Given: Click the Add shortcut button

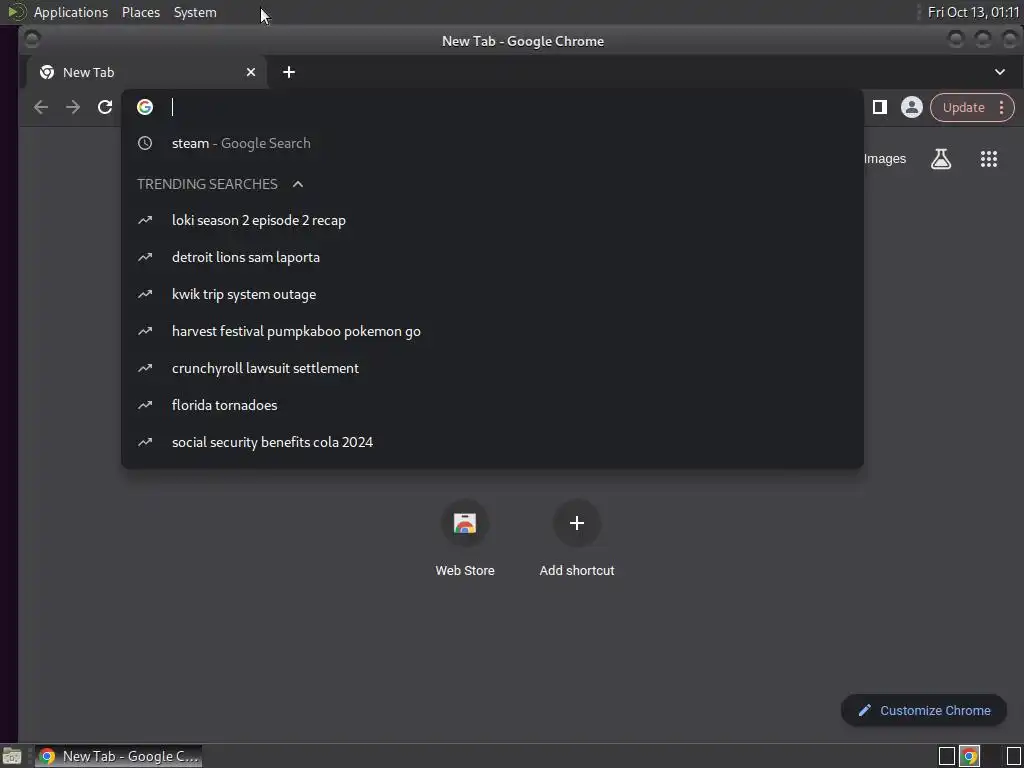Looking at the screenshot, I should [577, 539].
